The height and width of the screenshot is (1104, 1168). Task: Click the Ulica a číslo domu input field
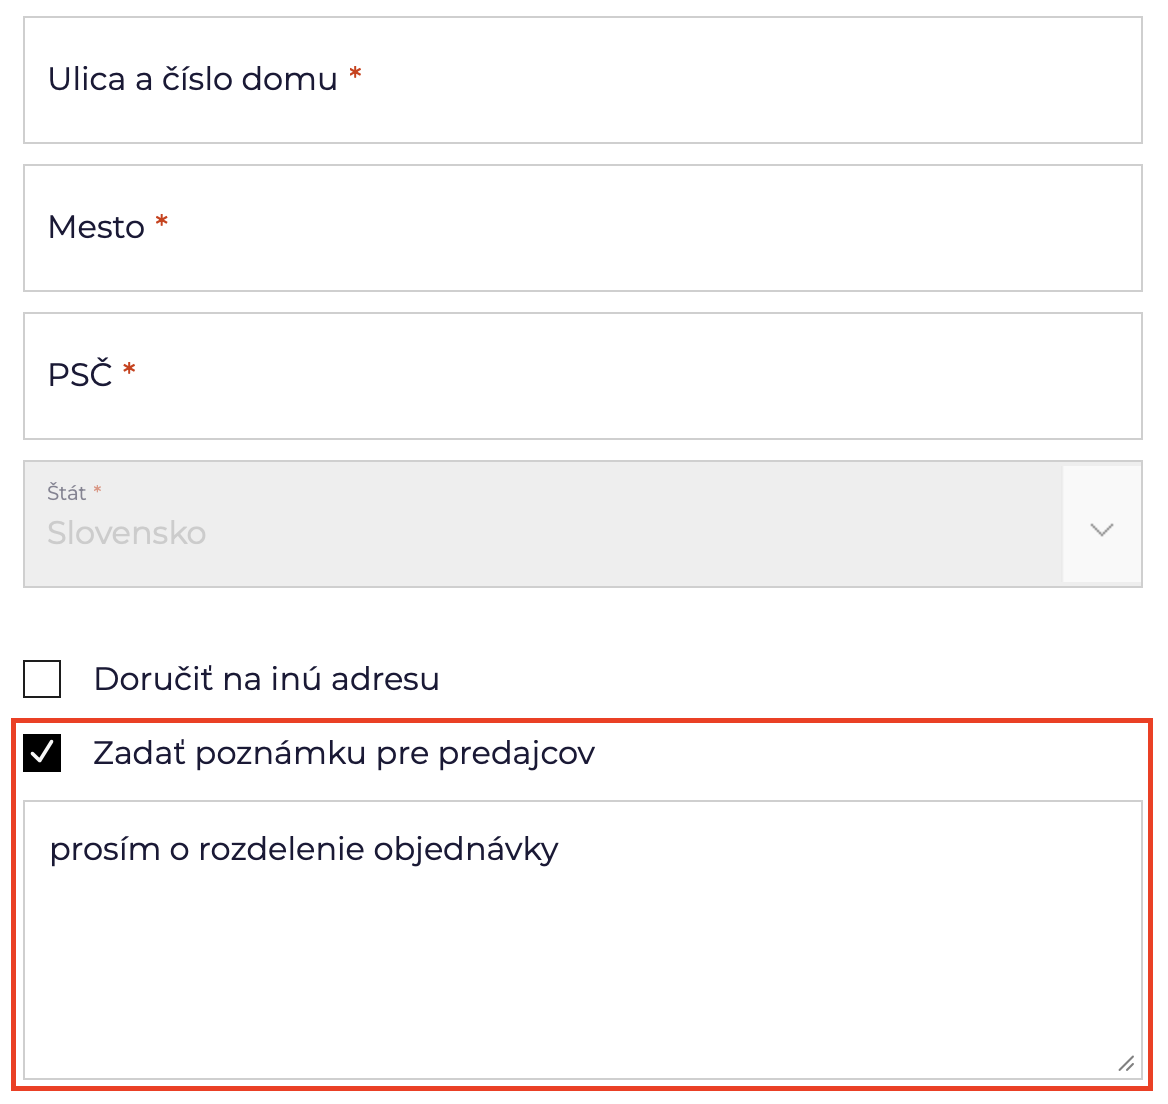tap(583, 80)
